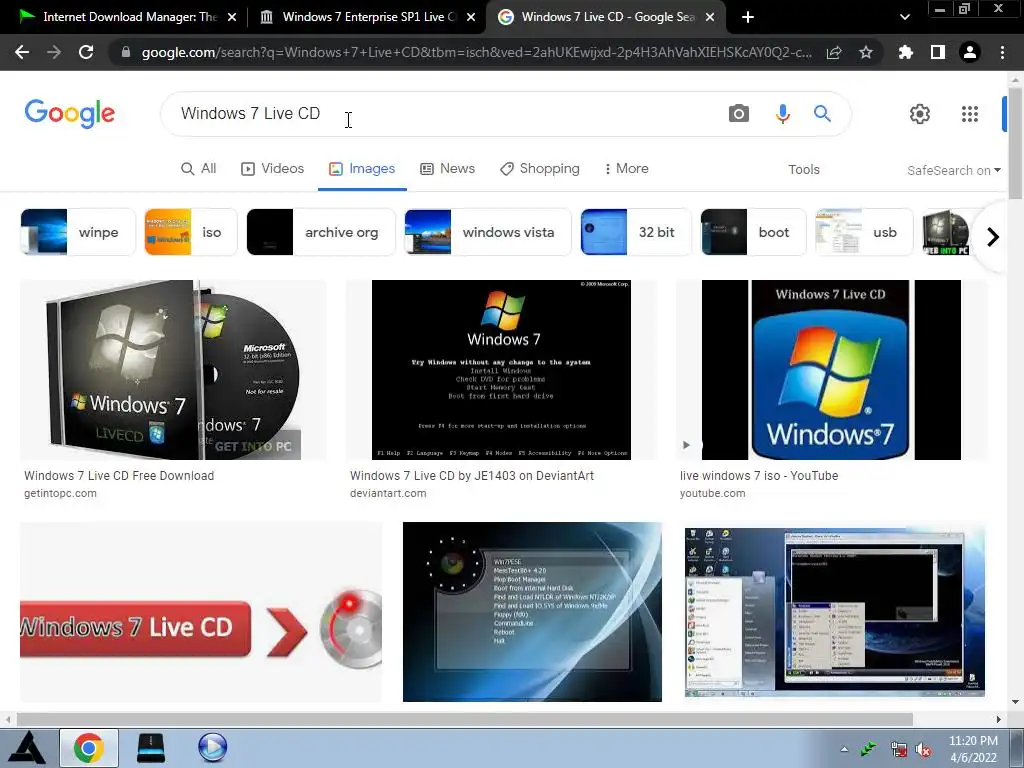Open the DeviantArt boot menu thumbnail
Image resolution: width=1024 pixels, height=768 pixels.
[x=501, y=370]
